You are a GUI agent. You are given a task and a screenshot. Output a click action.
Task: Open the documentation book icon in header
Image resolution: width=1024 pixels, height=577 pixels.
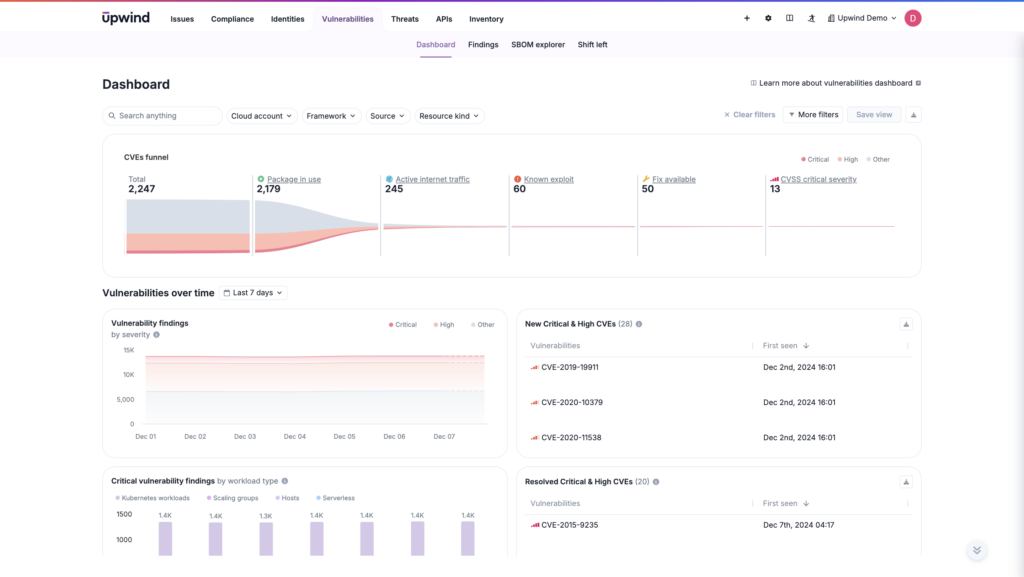pos(789,18)
